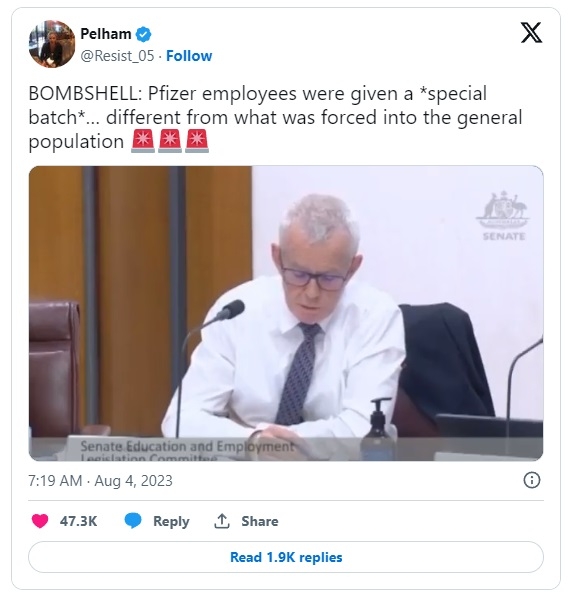Open the @Resist_05 handle link

click(117, 56)
